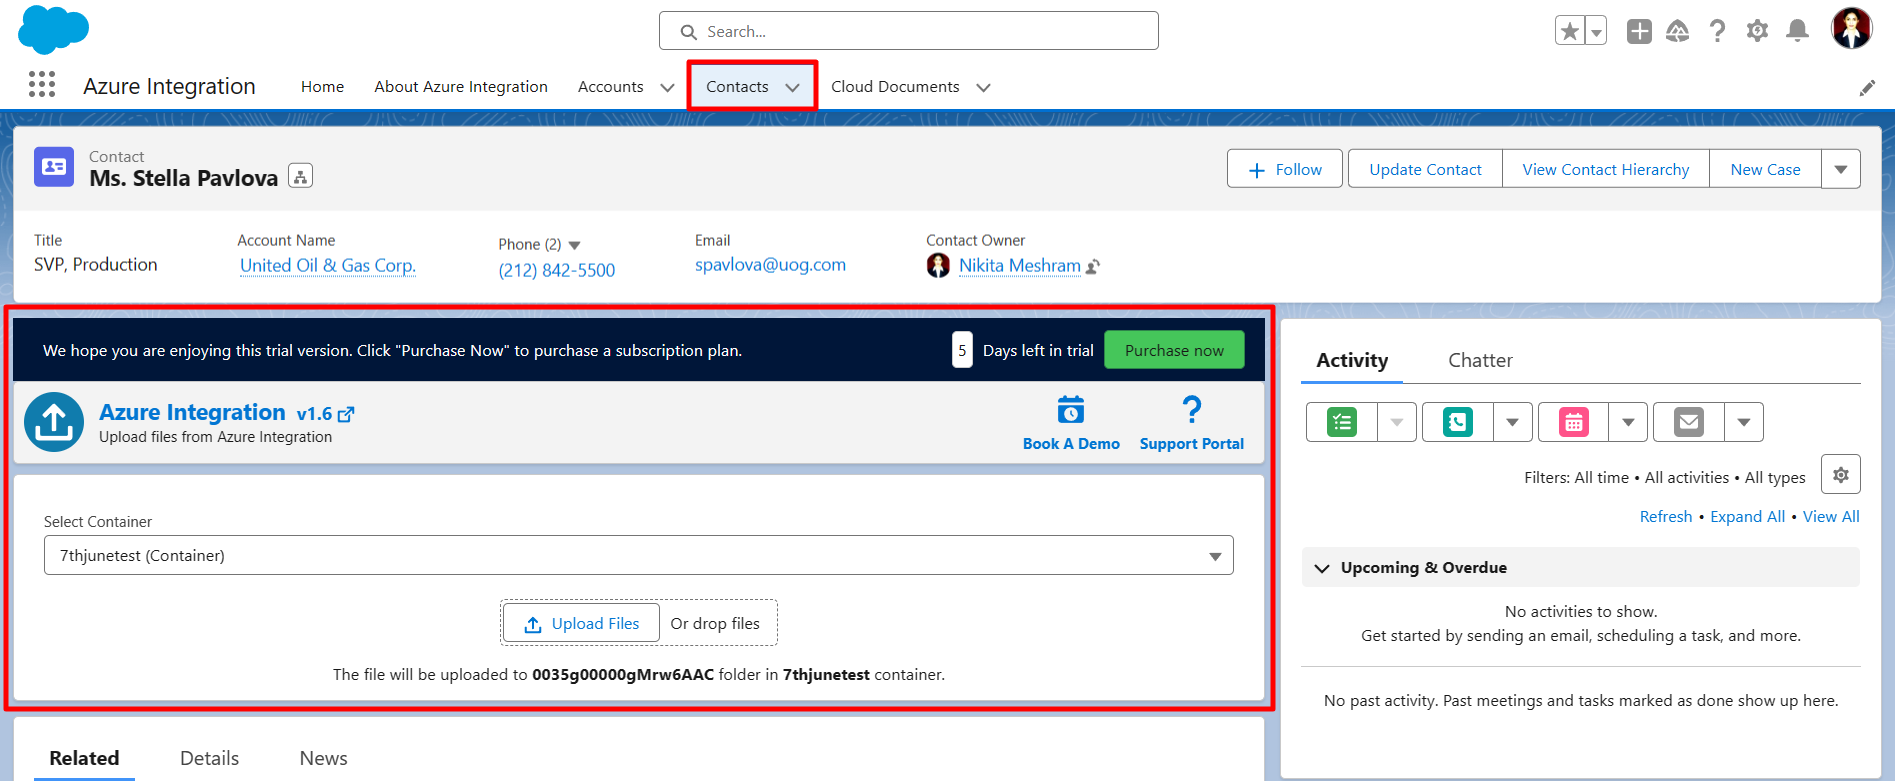Image resolution: width=1895 pixels, height=781 pixels.
Task: Select the Activity tab
Action: coord(1352,360)
